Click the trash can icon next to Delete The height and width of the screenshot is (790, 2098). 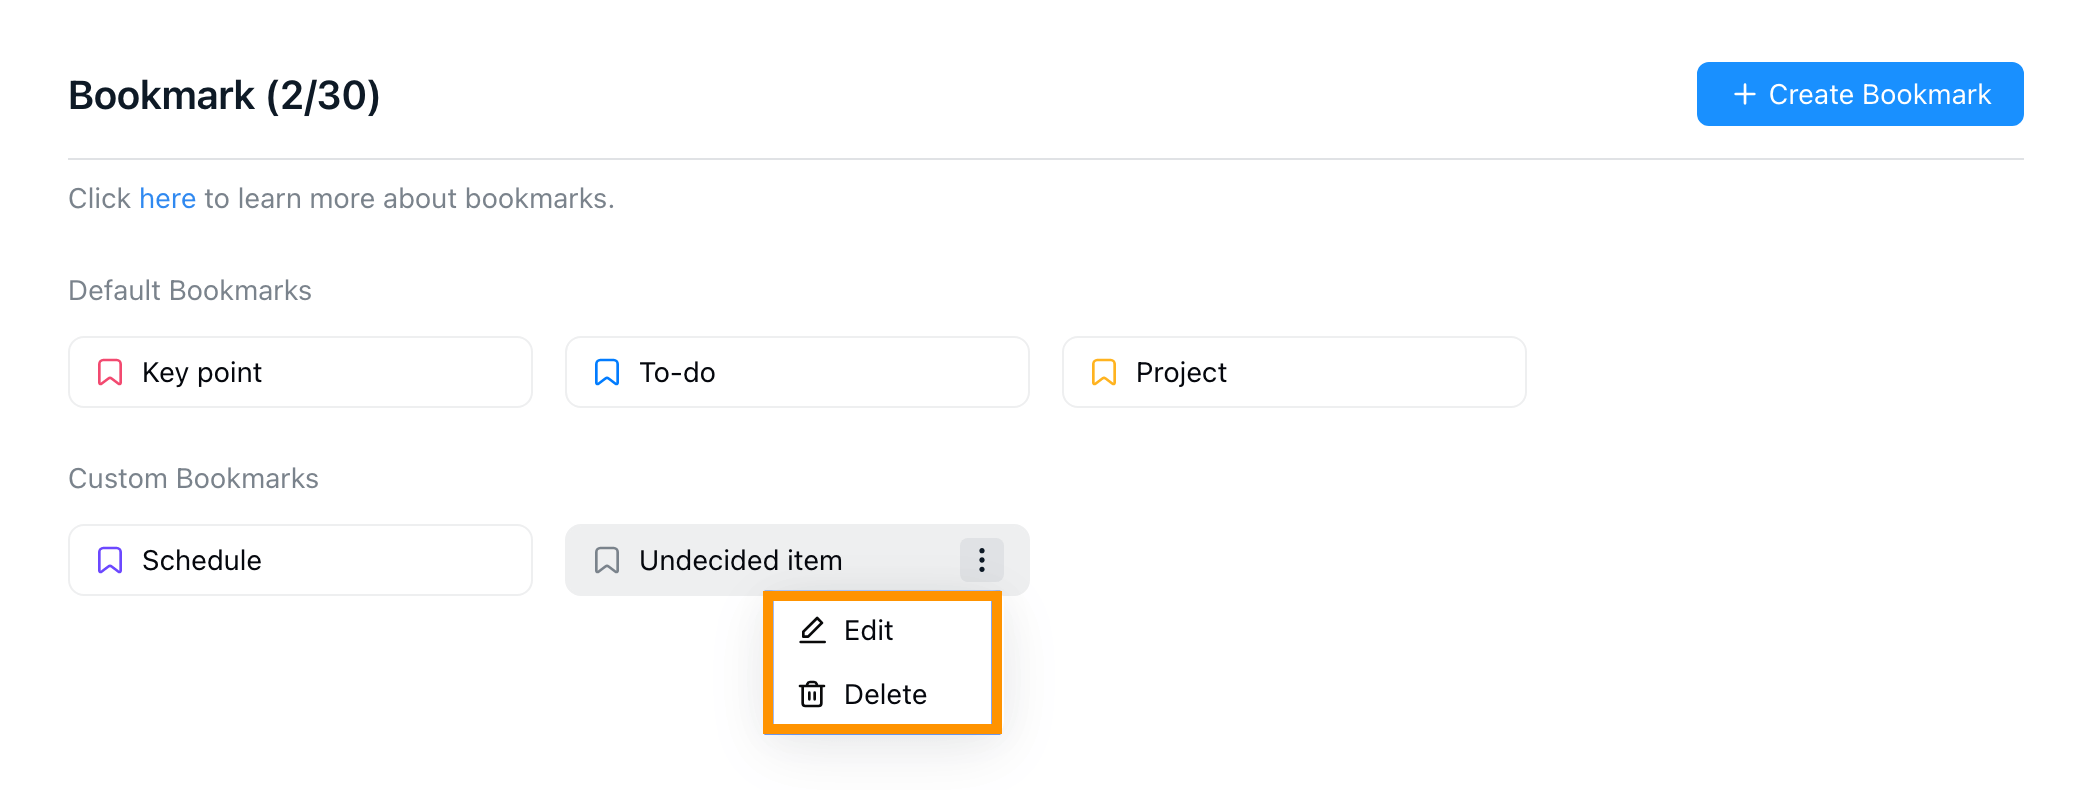tap(812, 694)
